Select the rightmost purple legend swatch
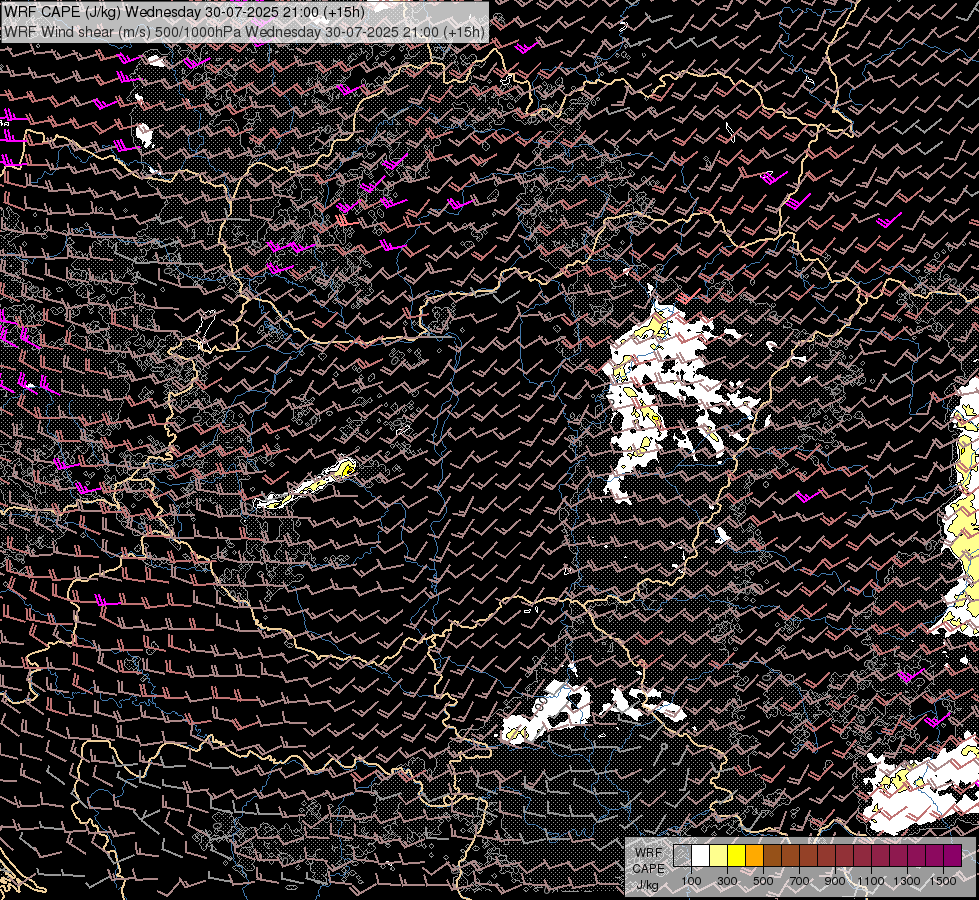Image resolution: width=979 pixels, height=900 pixels. [x=953, y=855]
